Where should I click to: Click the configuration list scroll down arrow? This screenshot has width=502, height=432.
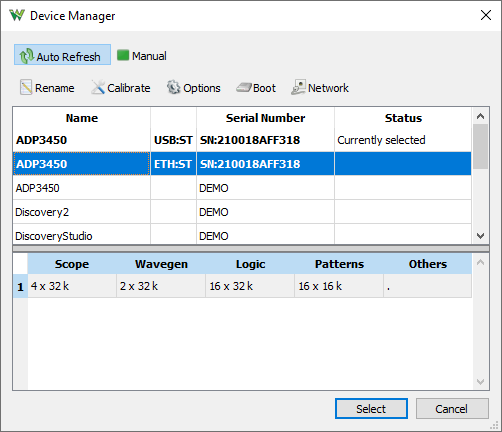480,381
